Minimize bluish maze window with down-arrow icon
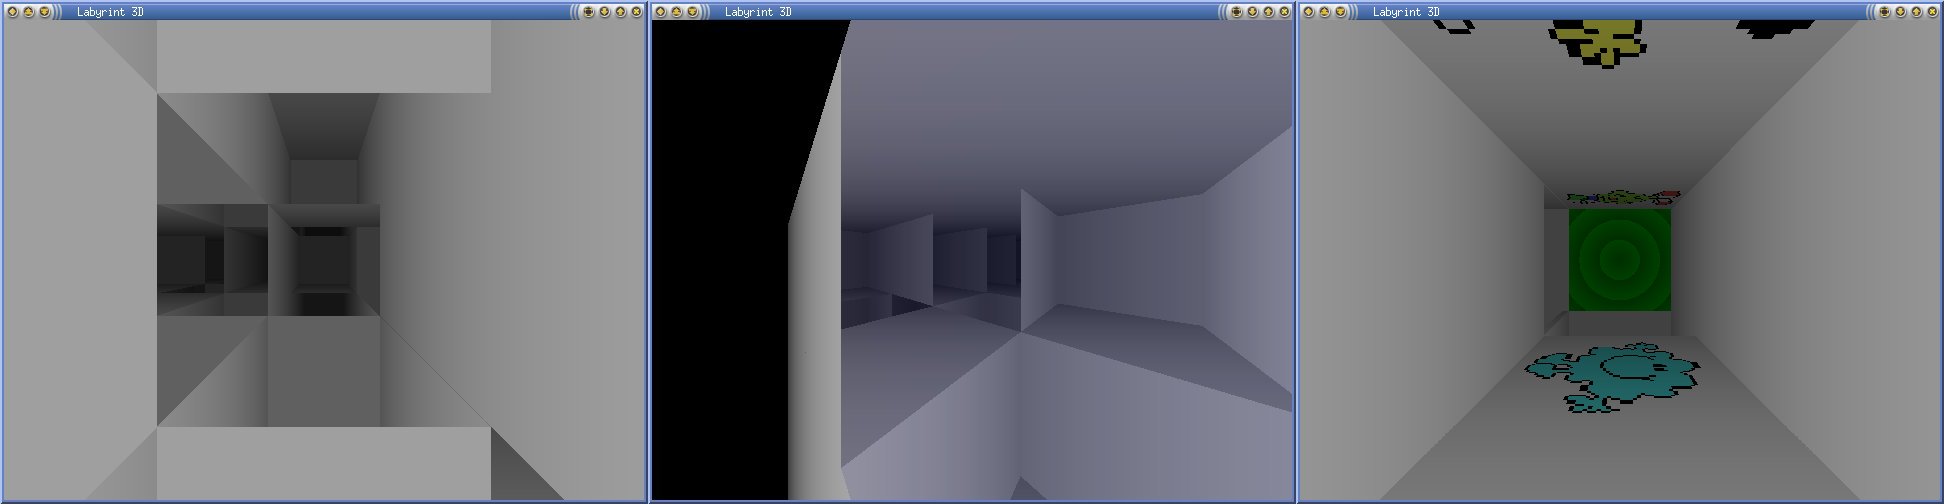1944x504 pixels. click(x=1252, y=12)
